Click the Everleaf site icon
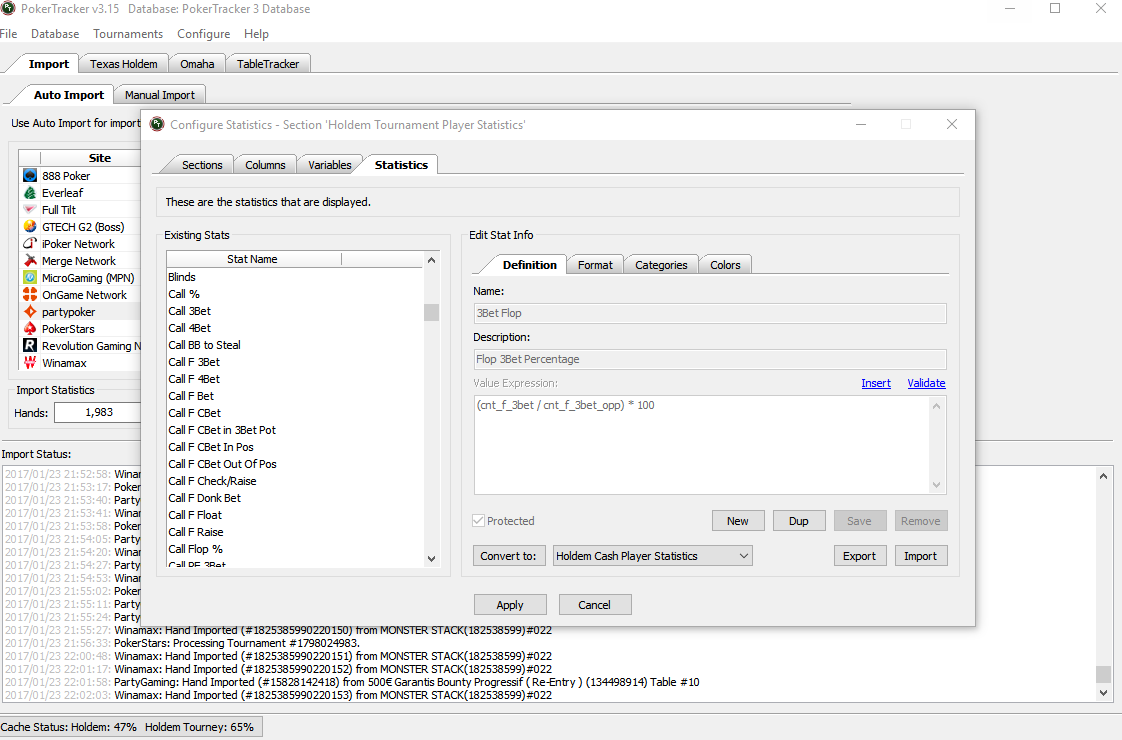 click(x=30, y=193)
